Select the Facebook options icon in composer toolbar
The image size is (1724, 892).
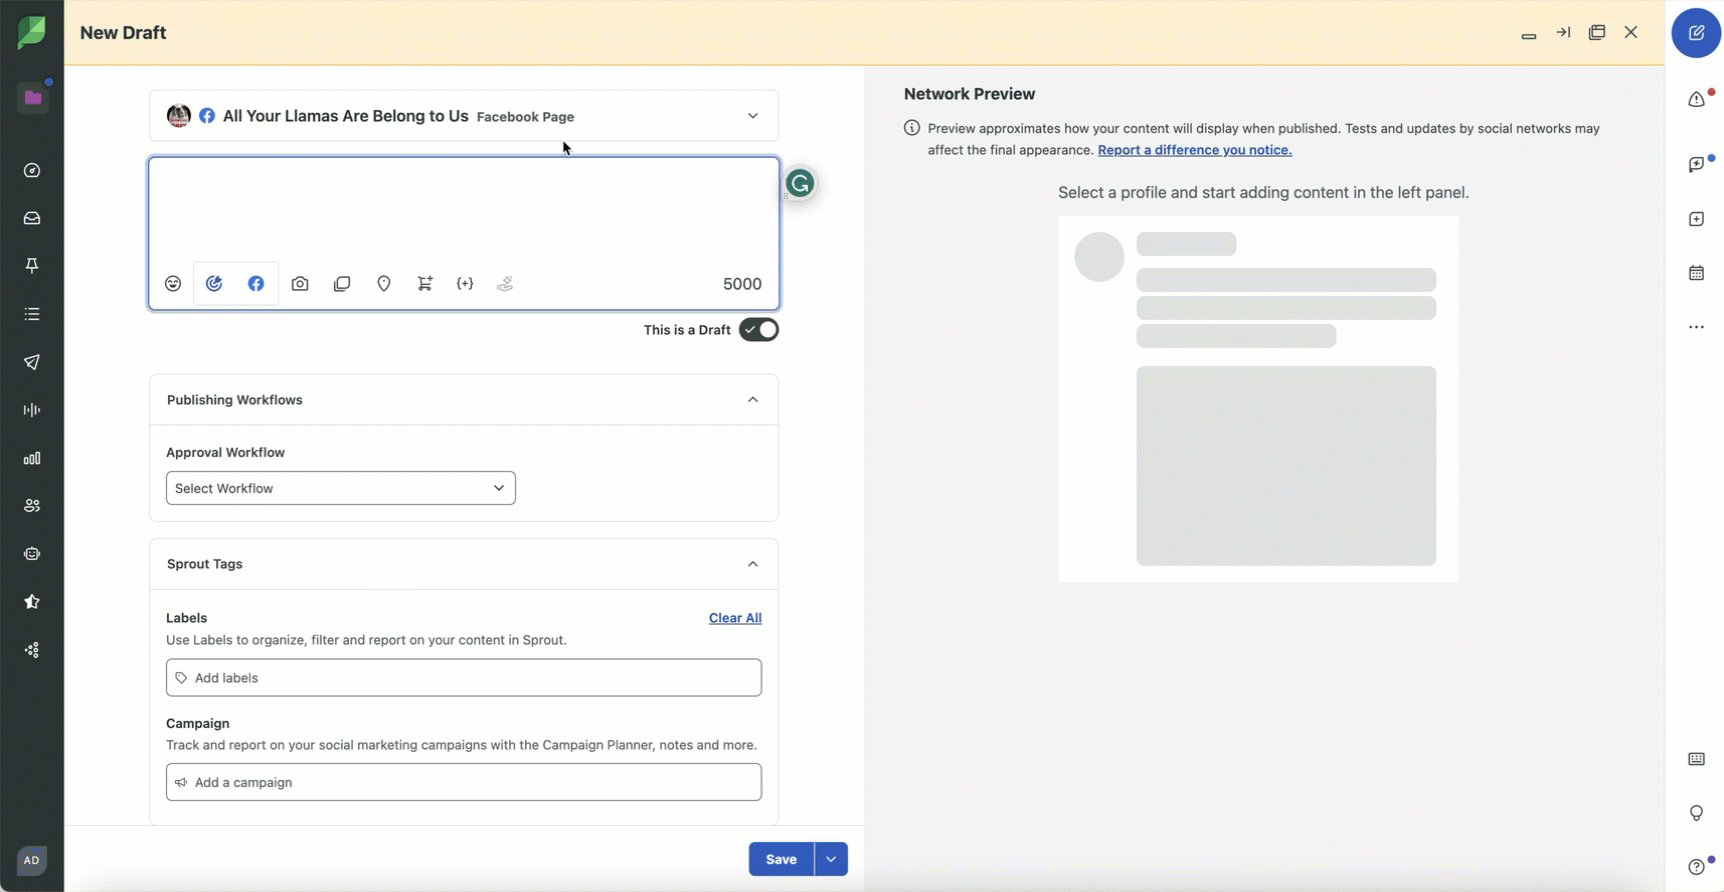(x=256, y=284)
